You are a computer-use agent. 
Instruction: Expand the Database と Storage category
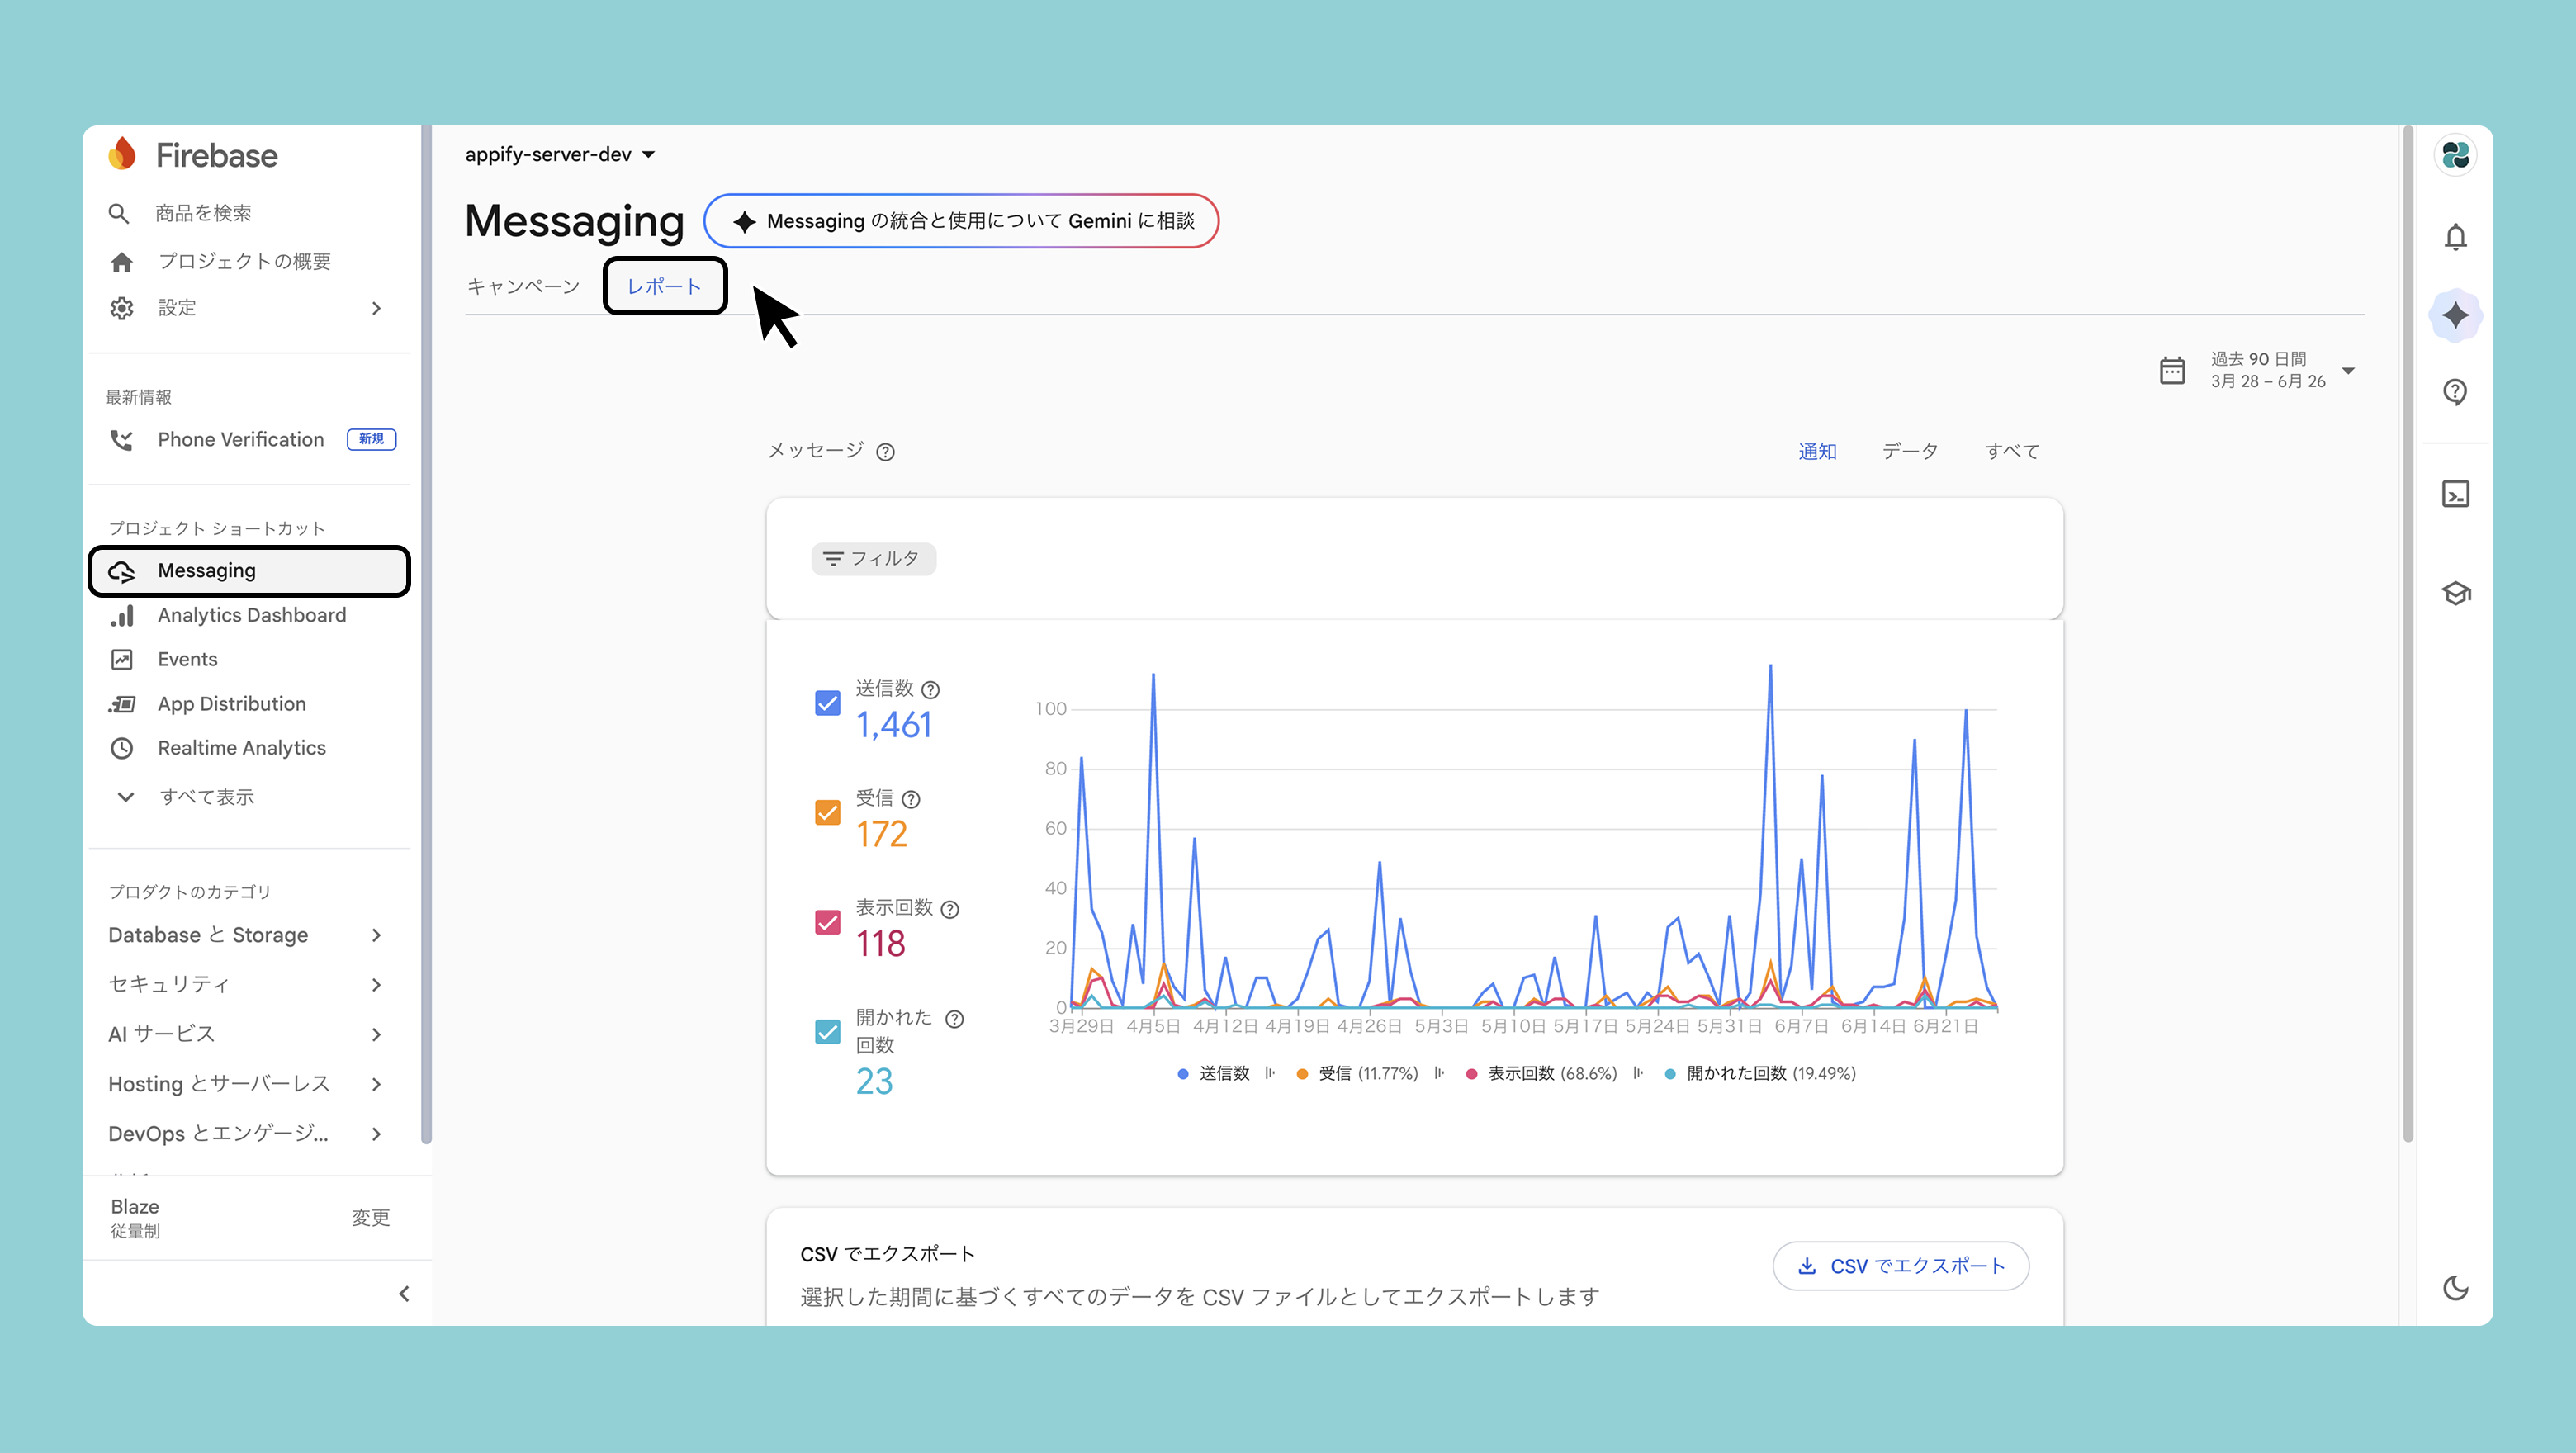[x=246, y=935]
